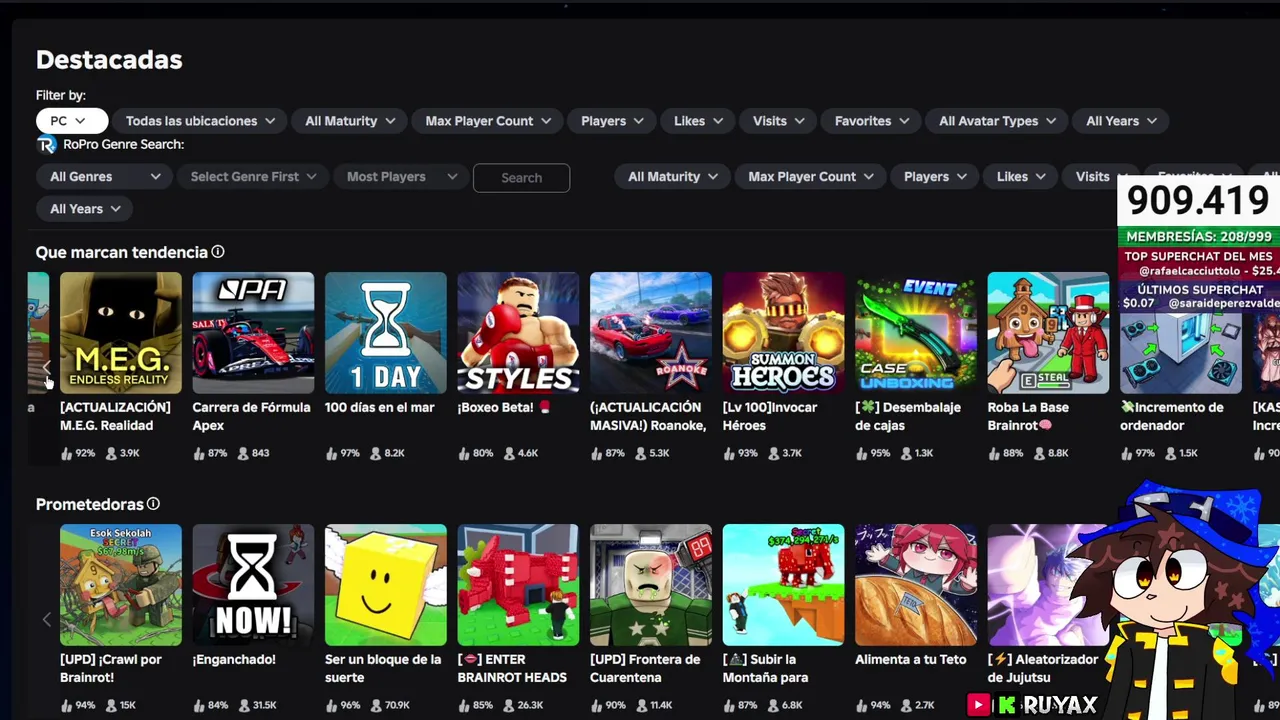Open Frontera de Cuarentena thumbnail
1280x720 pixels.
(x=651, y=585)
